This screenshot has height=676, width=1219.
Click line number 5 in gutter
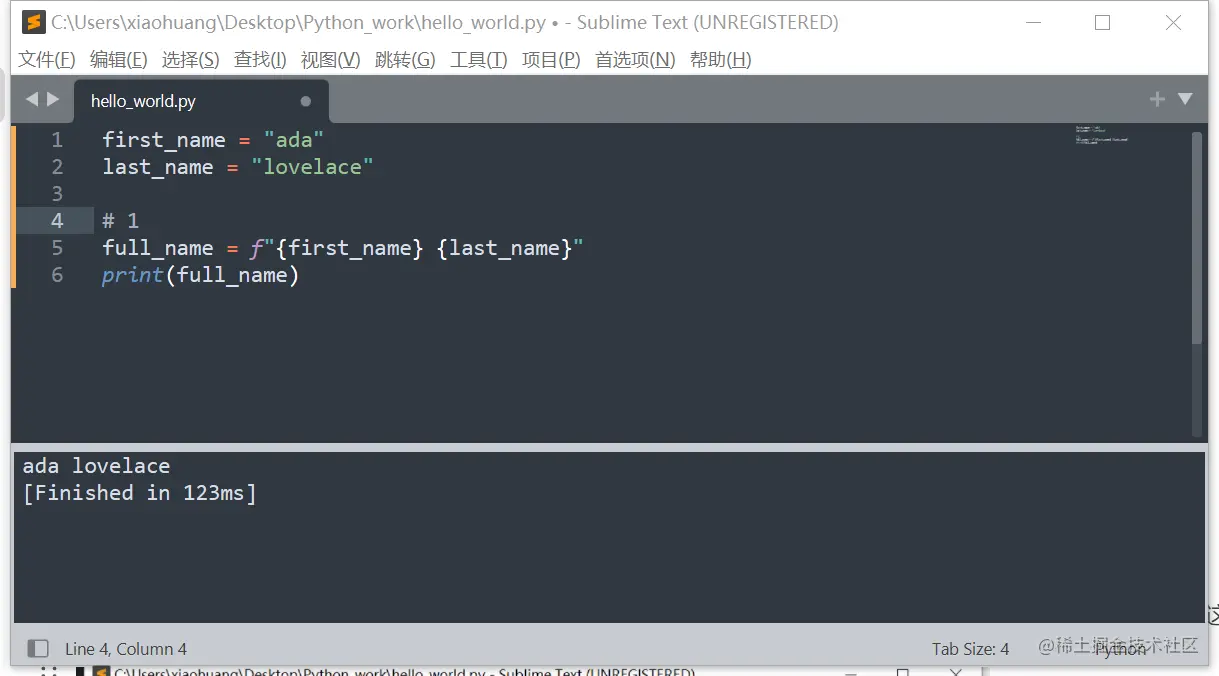click(x=57, y=248)
